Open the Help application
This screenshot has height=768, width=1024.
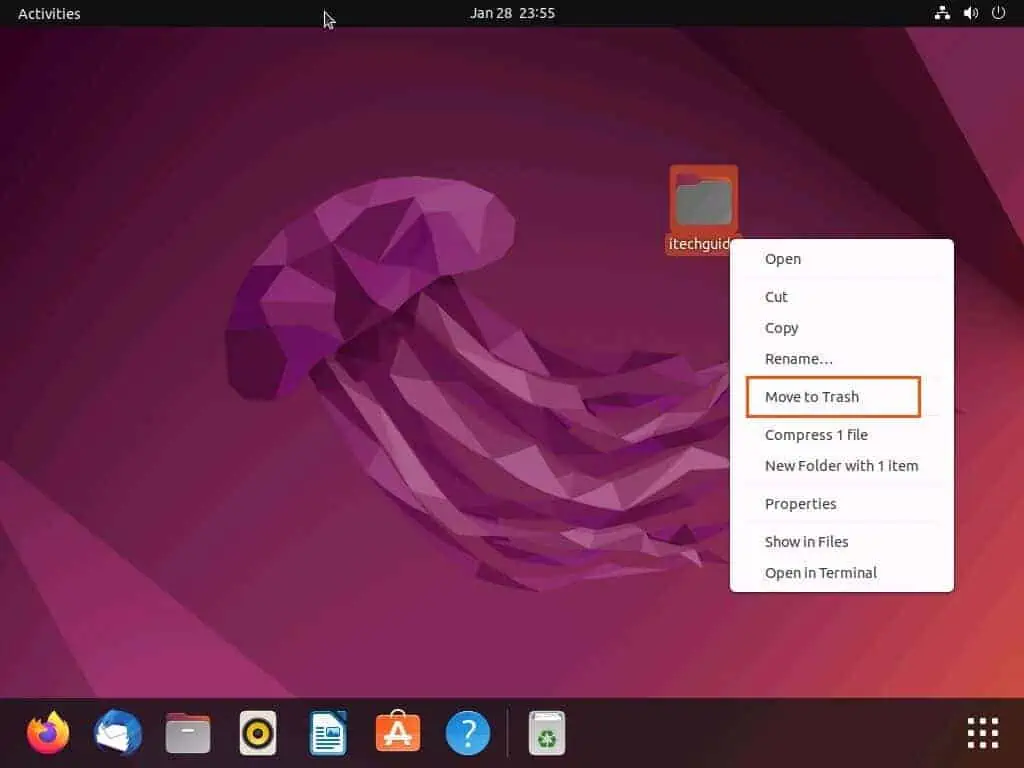[x=467, y=732]
